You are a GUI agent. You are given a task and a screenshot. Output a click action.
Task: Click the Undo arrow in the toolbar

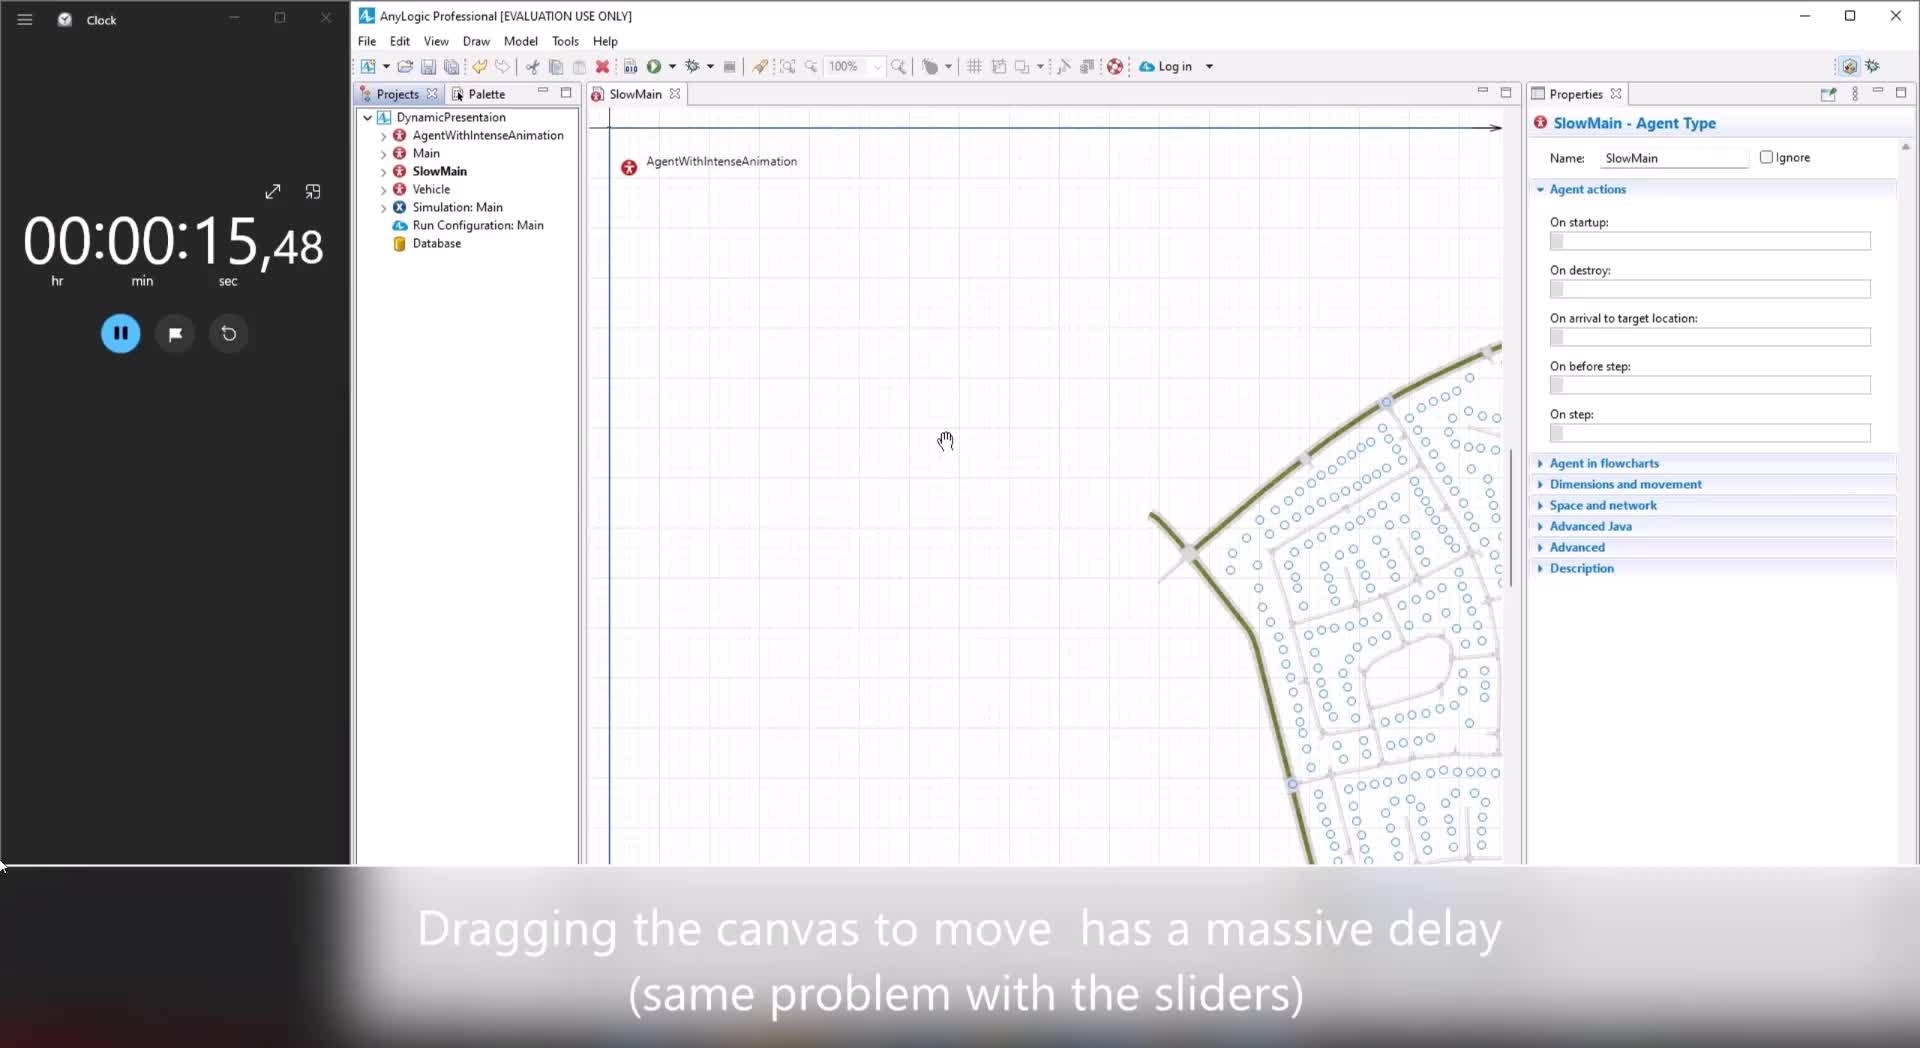pos(480,66)
